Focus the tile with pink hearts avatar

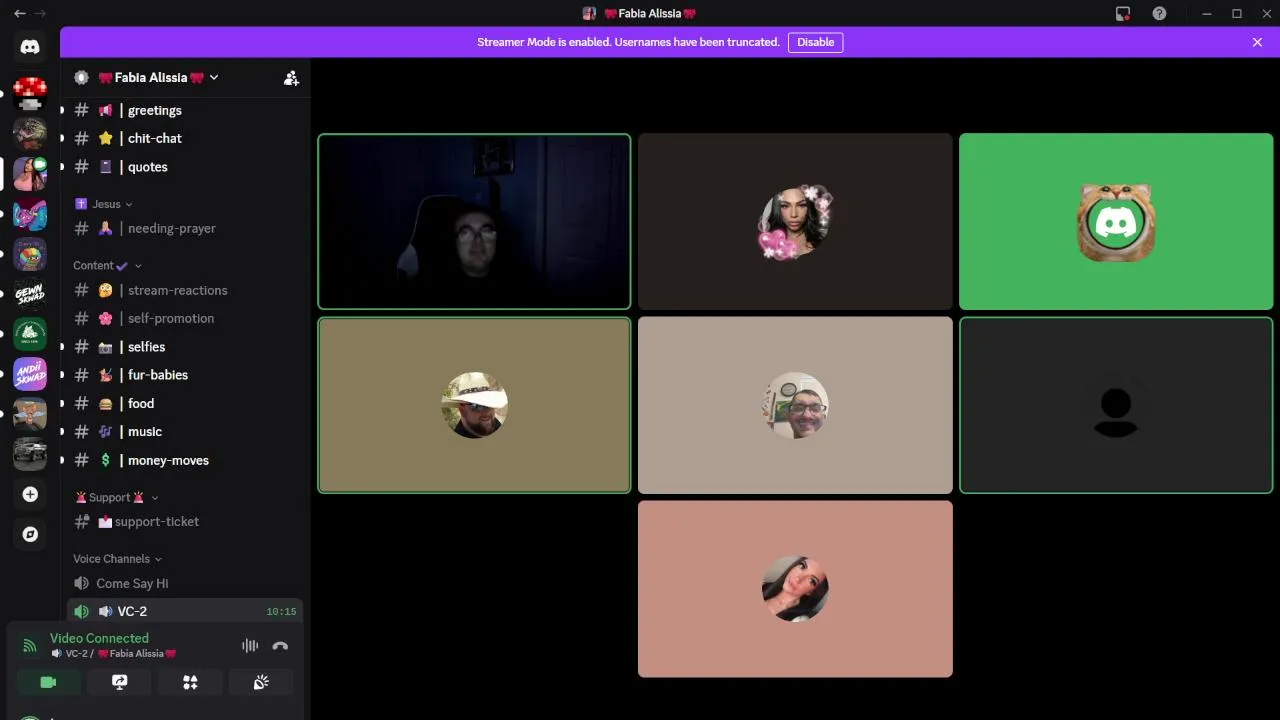pyautogui.click(x=795, y=221)
